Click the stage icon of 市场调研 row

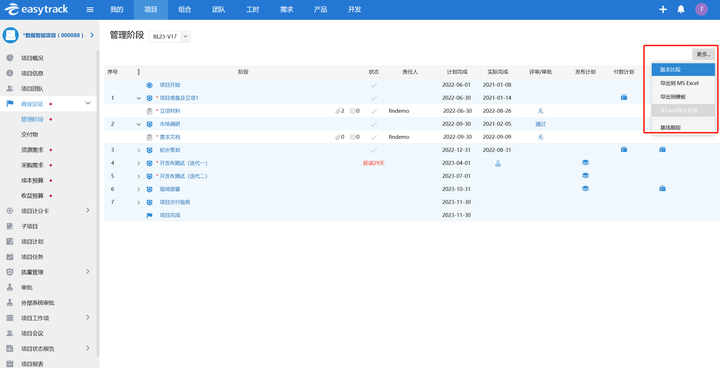[x=149, y=124]
